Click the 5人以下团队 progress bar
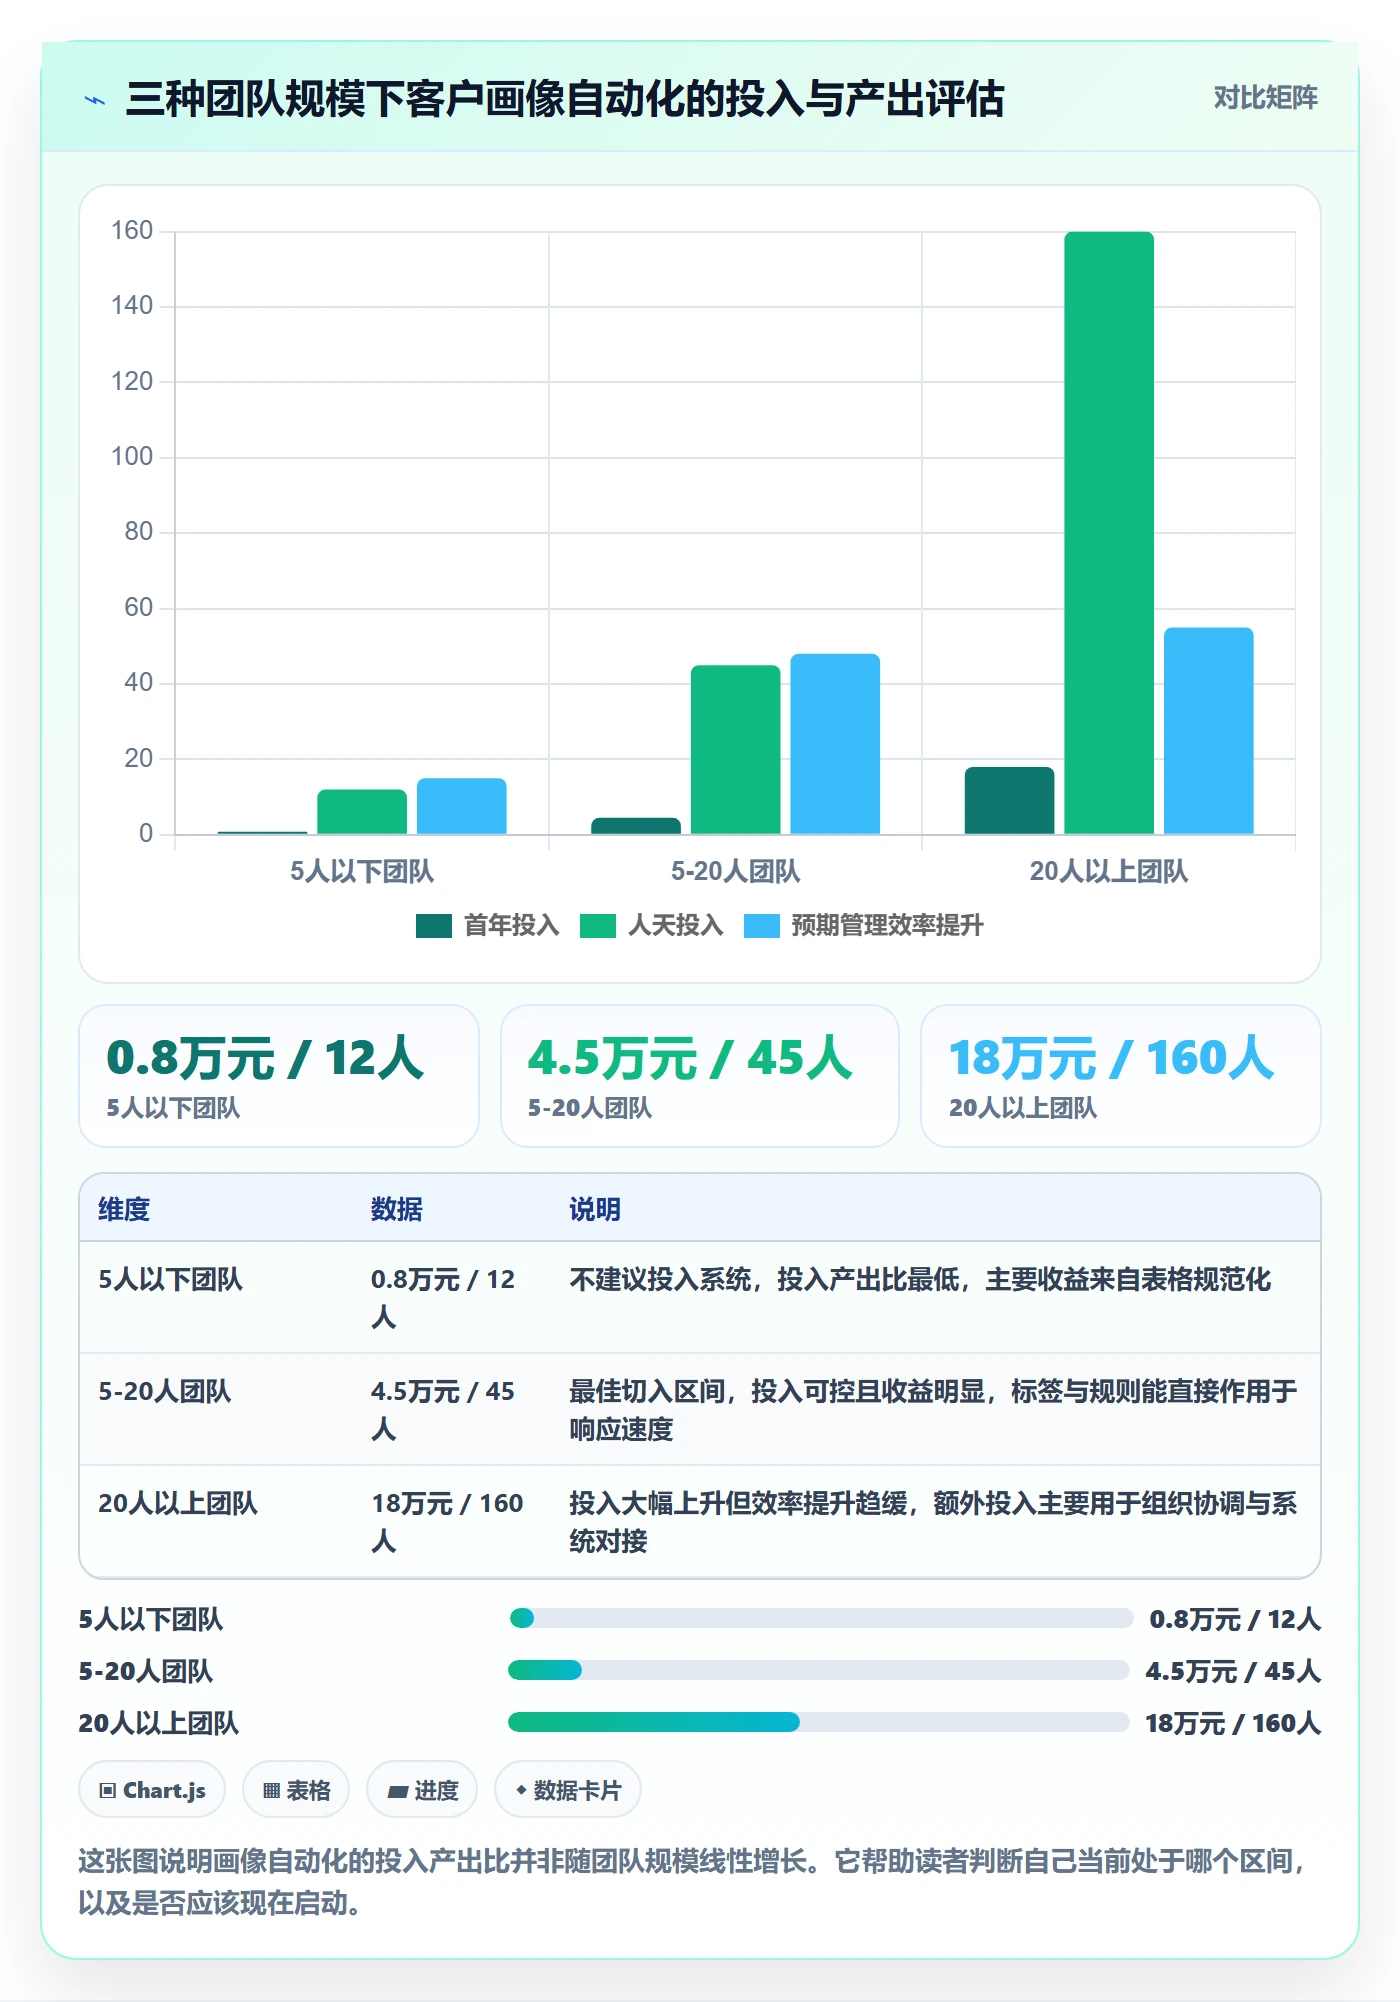 [x=820, y=1618]
